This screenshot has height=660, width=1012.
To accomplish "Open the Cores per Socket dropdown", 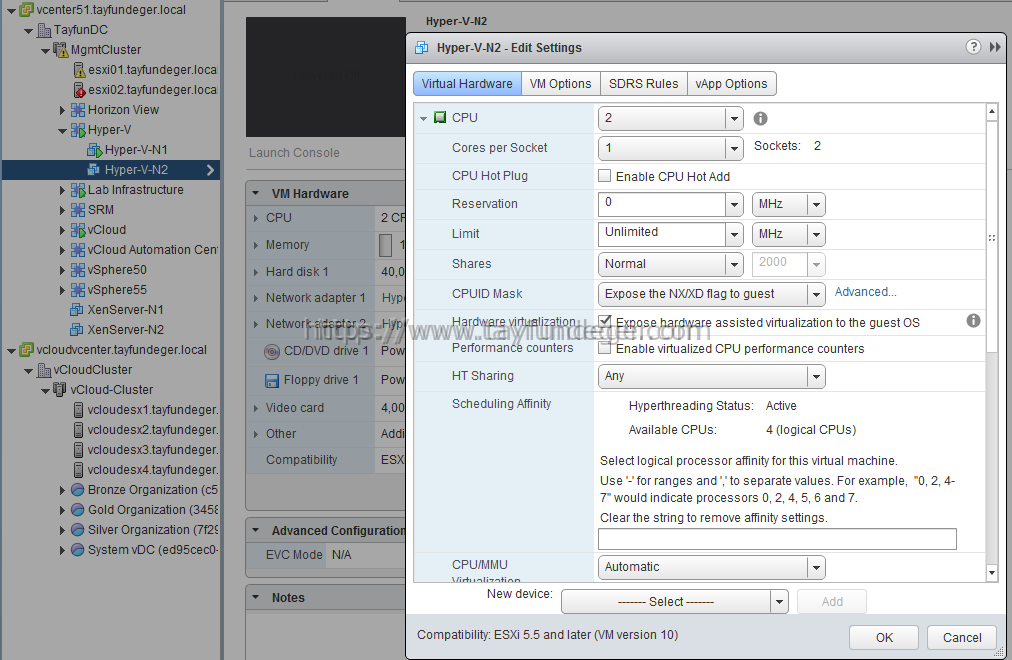I will pos(734,148).
